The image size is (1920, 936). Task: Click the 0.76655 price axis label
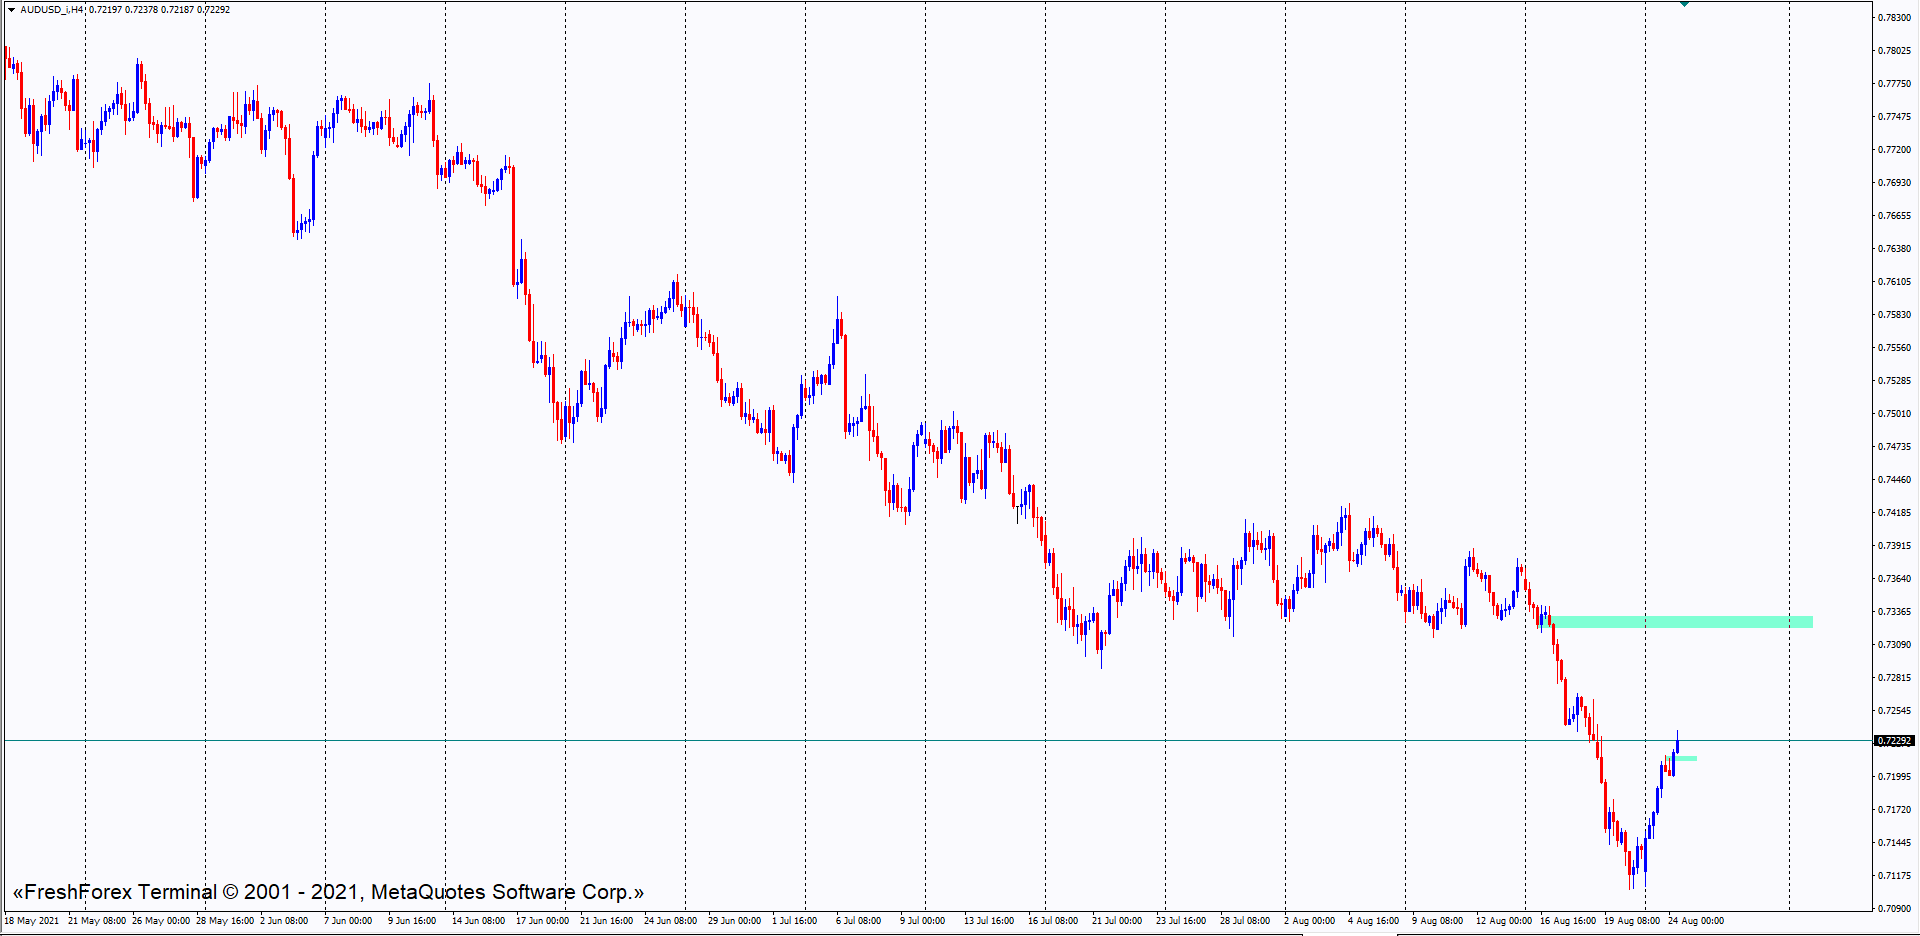point(1895,216)
